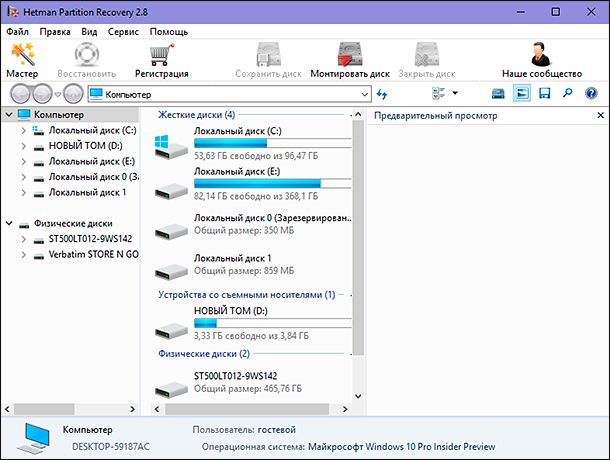Click the view mode list icon

point(439,93)
